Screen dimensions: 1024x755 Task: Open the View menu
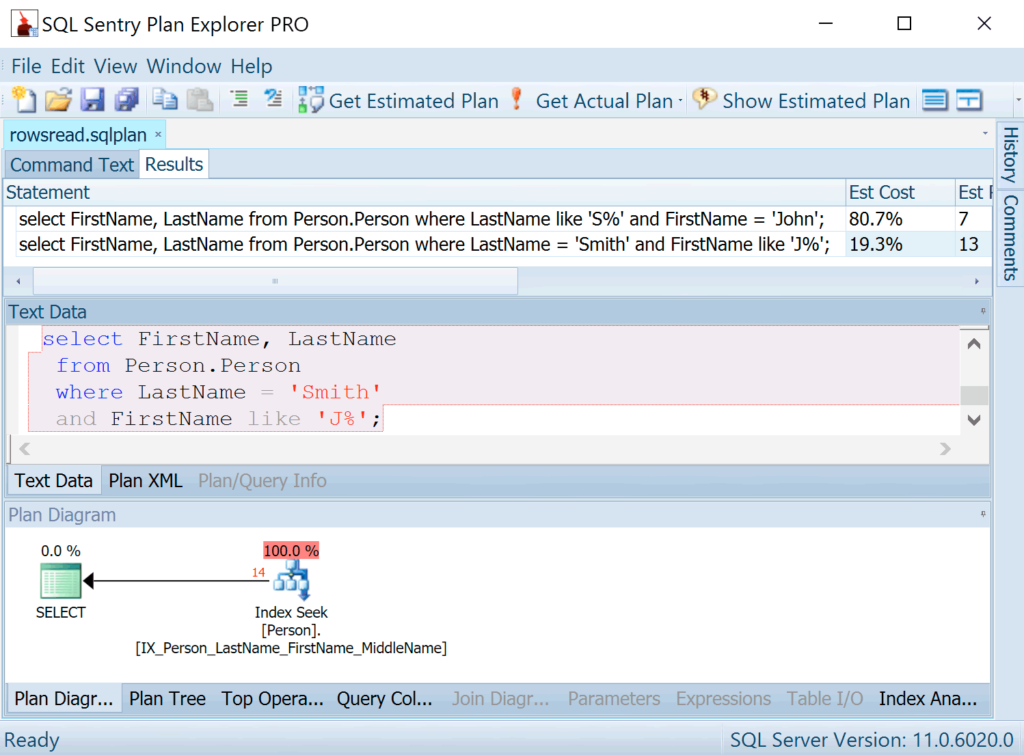tap(115, 66)
